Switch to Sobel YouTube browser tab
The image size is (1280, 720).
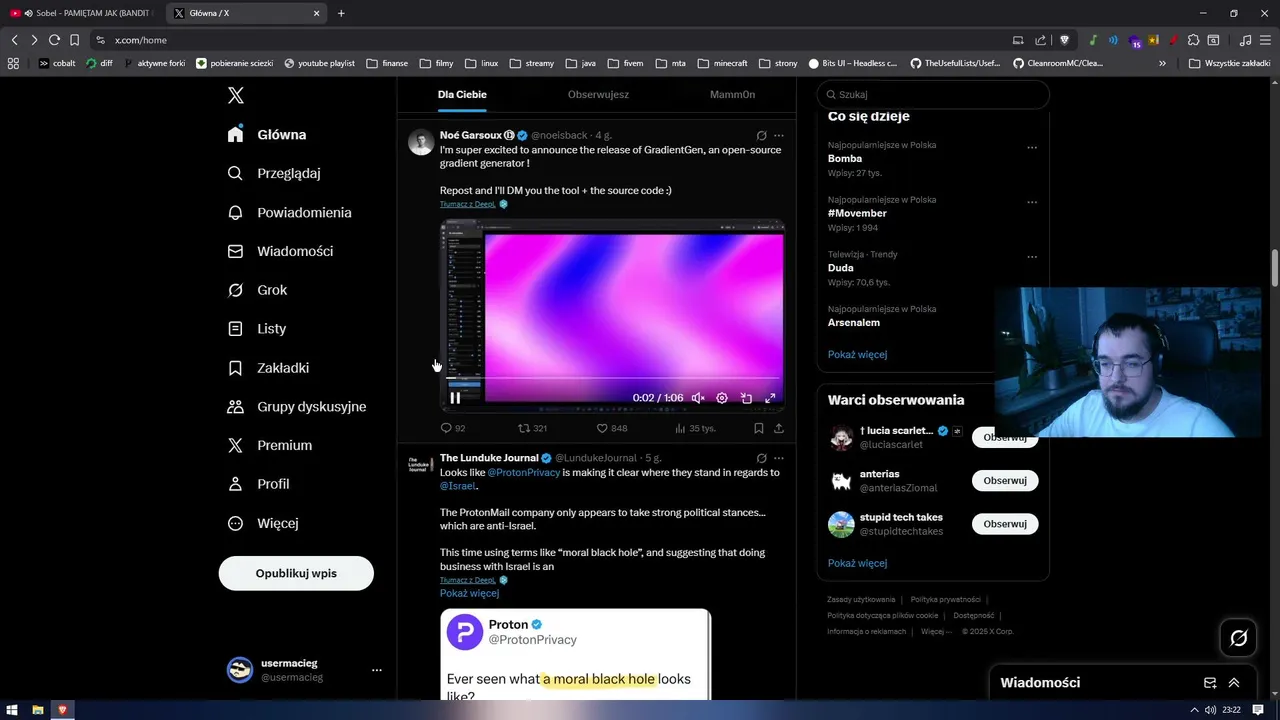click(82, 13)
